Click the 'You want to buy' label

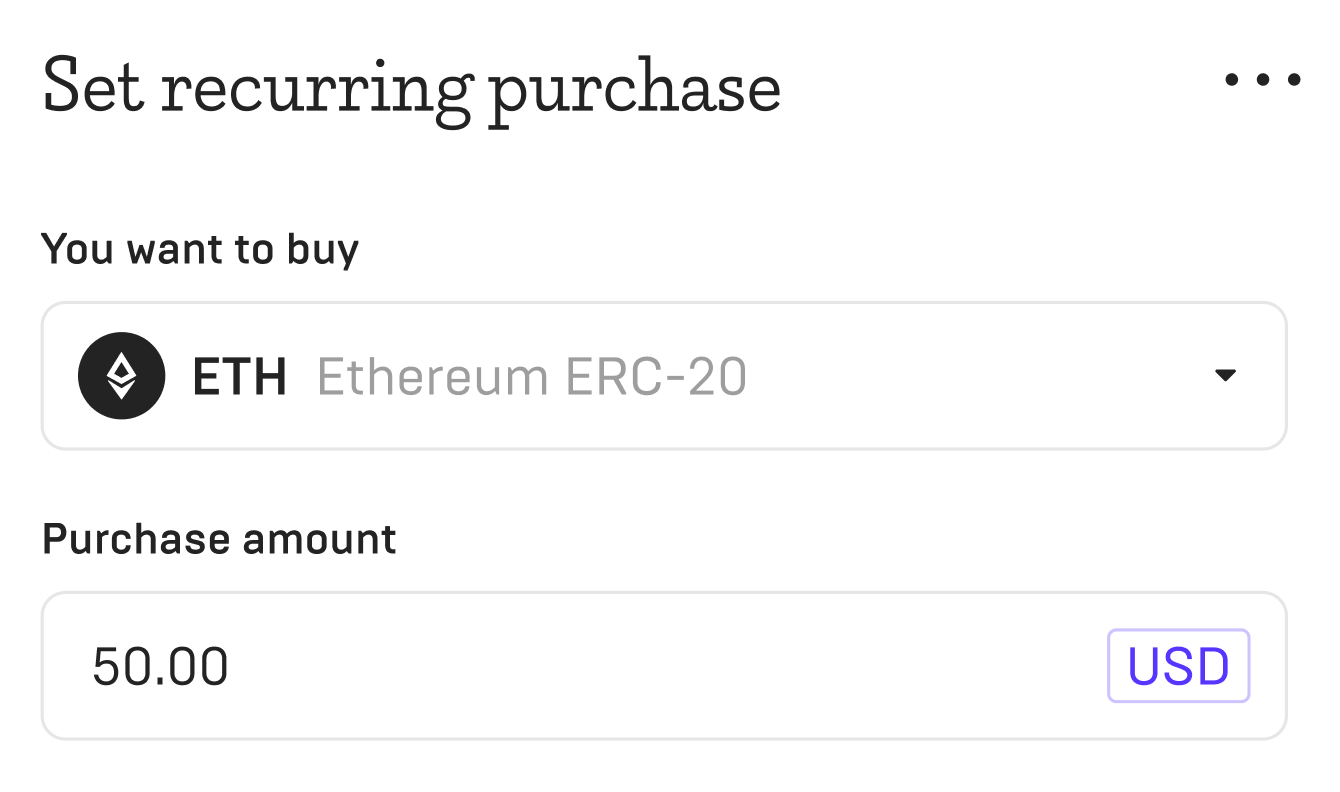pyautogui.click(x=199, y=249)
